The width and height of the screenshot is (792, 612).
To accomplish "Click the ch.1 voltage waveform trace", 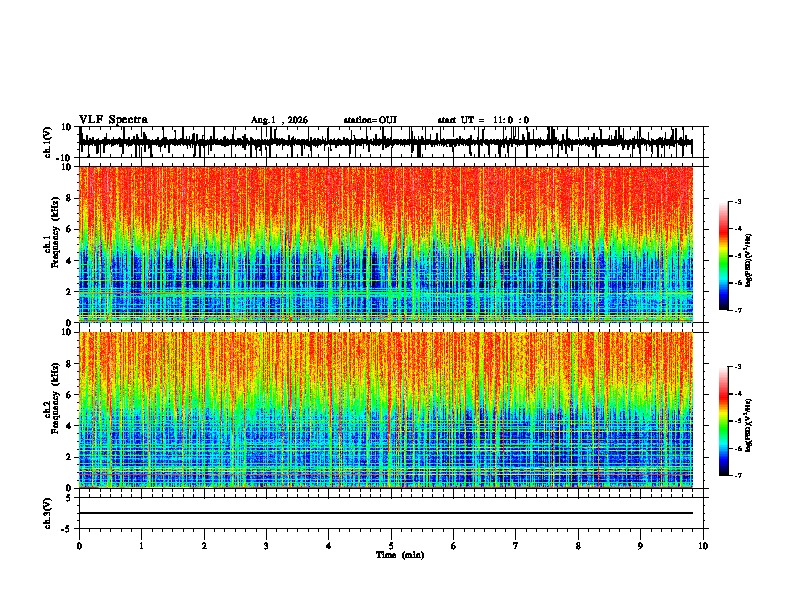I will click(386, 142).
